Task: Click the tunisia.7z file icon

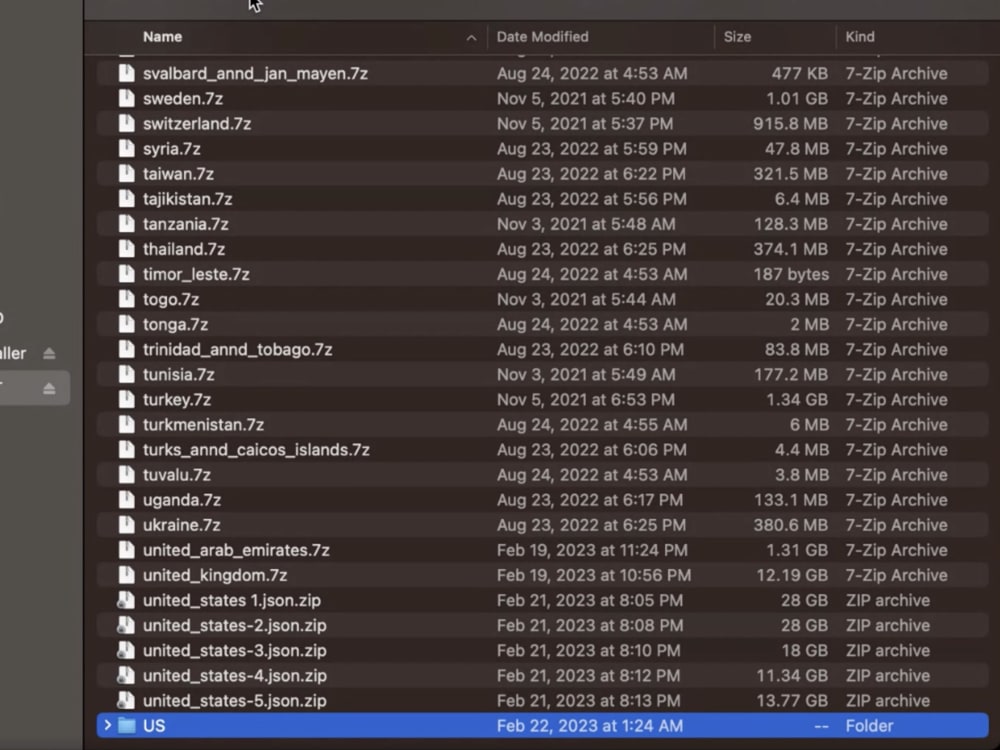Action: coord(127,374)
